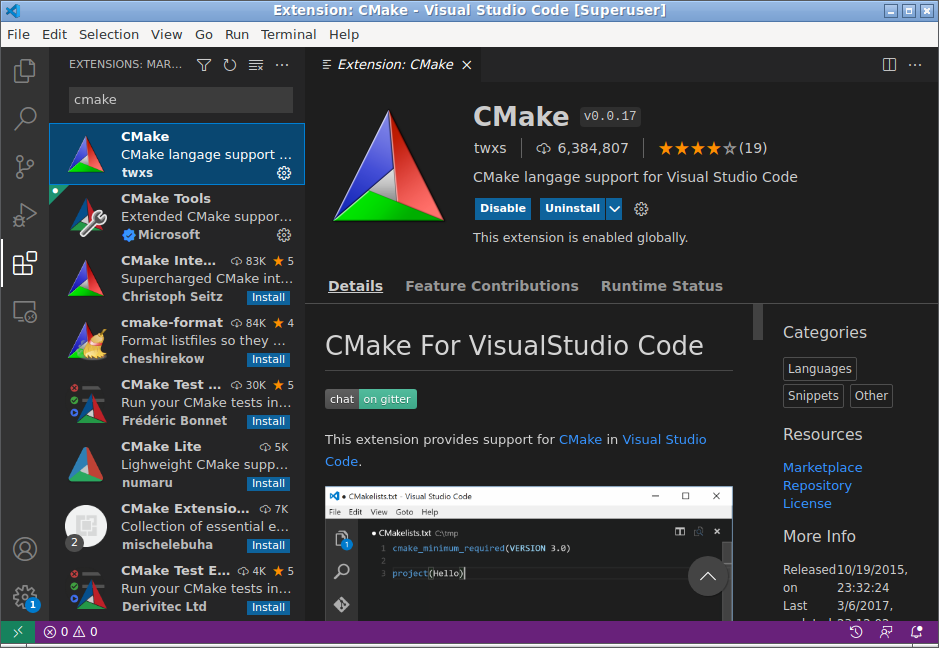Disable the CMake extension
The width and height of the screenshot is (939, 648).
(x=502, y=208)
